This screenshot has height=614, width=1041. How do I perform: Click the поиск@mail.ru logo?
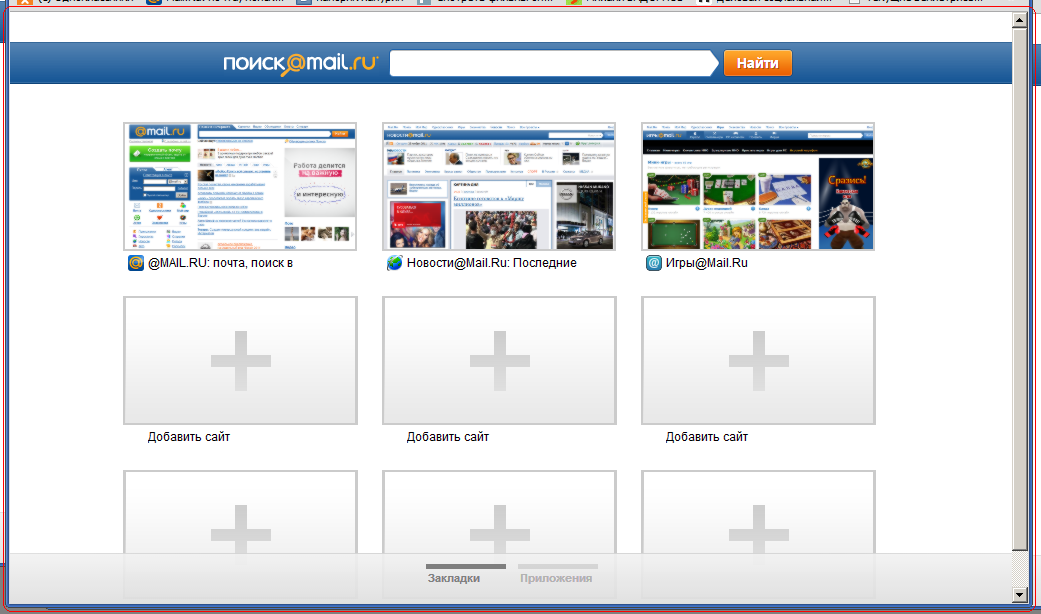301,64
